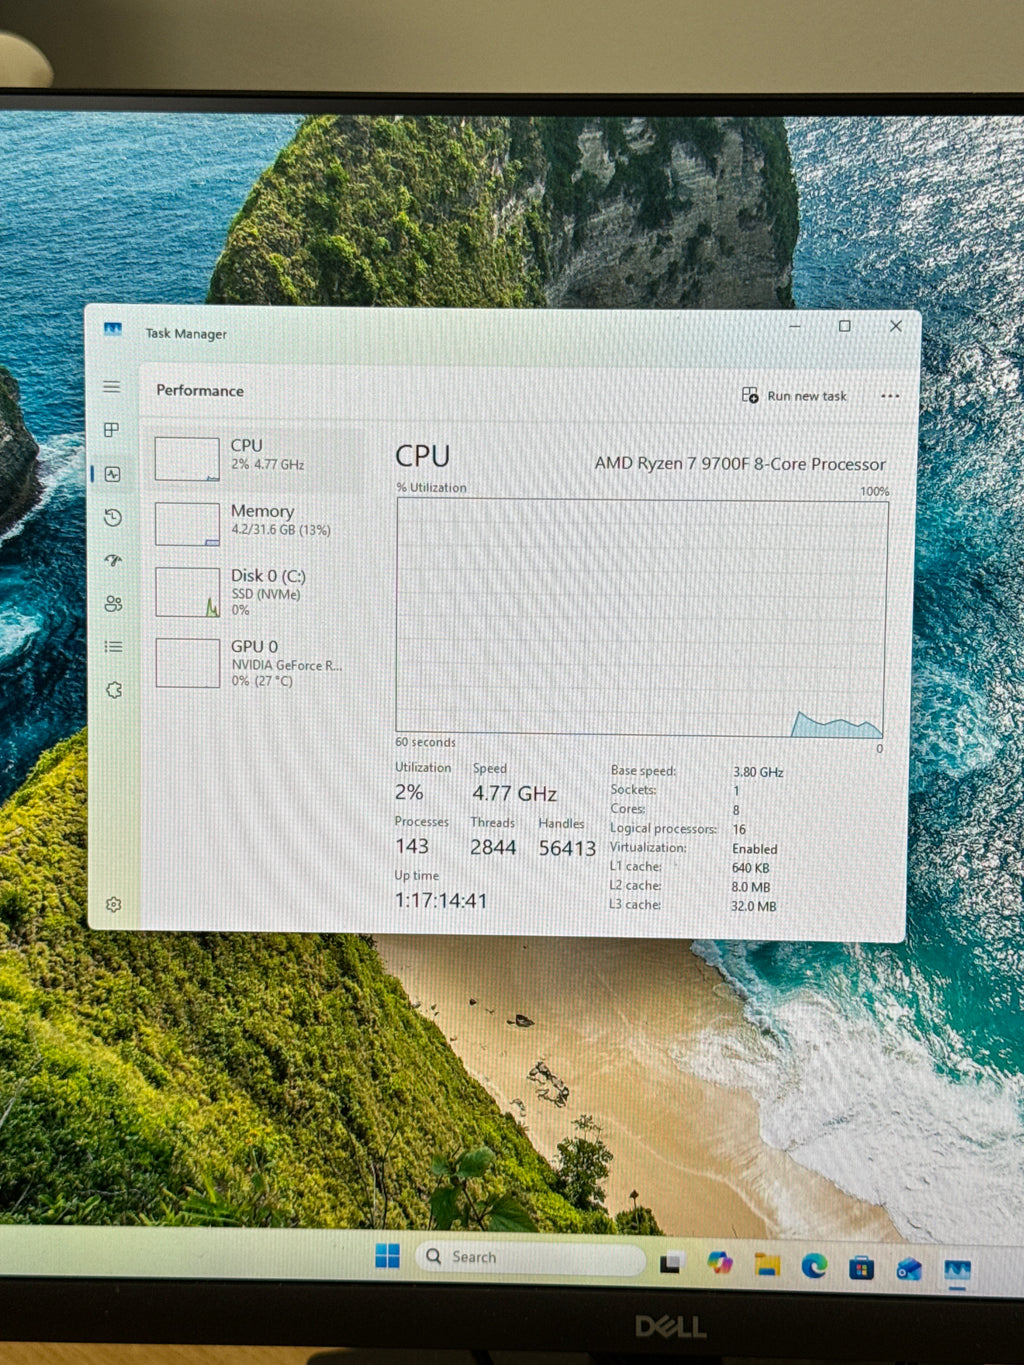
Task: Open the Startup apps page icon
Action: pyautogui.click(x=113, y=560)
